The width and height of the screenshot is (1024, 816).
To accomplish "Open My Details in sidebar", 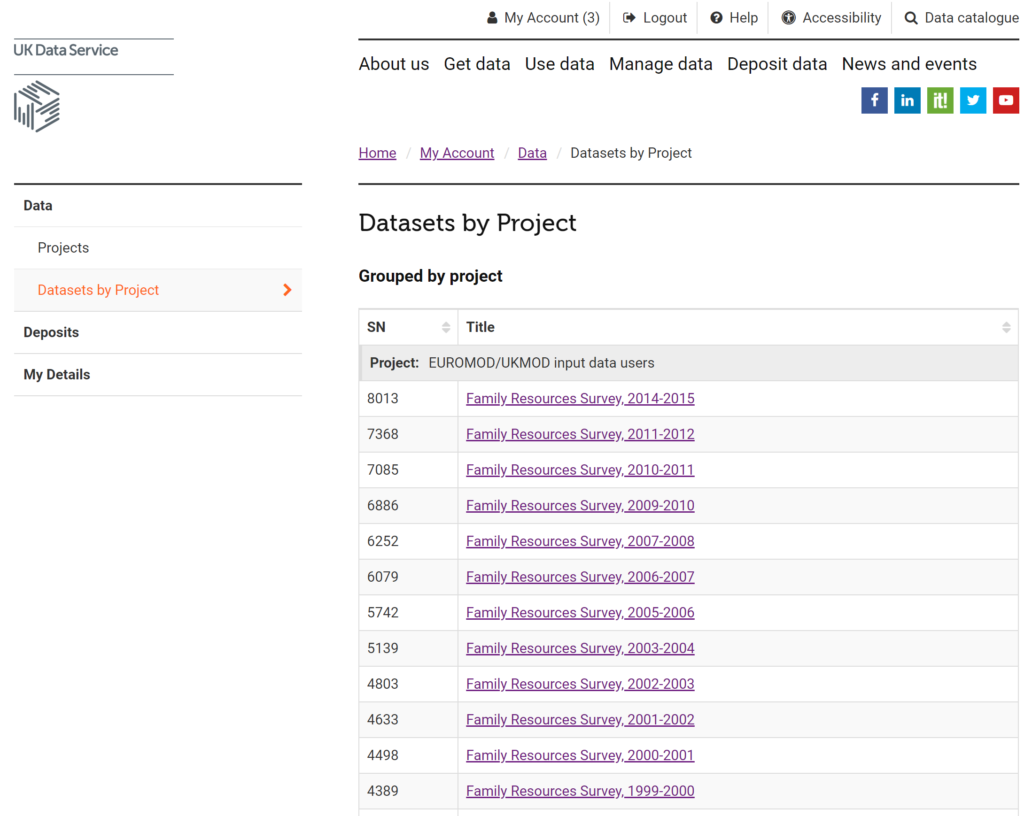I will point(57,374).
